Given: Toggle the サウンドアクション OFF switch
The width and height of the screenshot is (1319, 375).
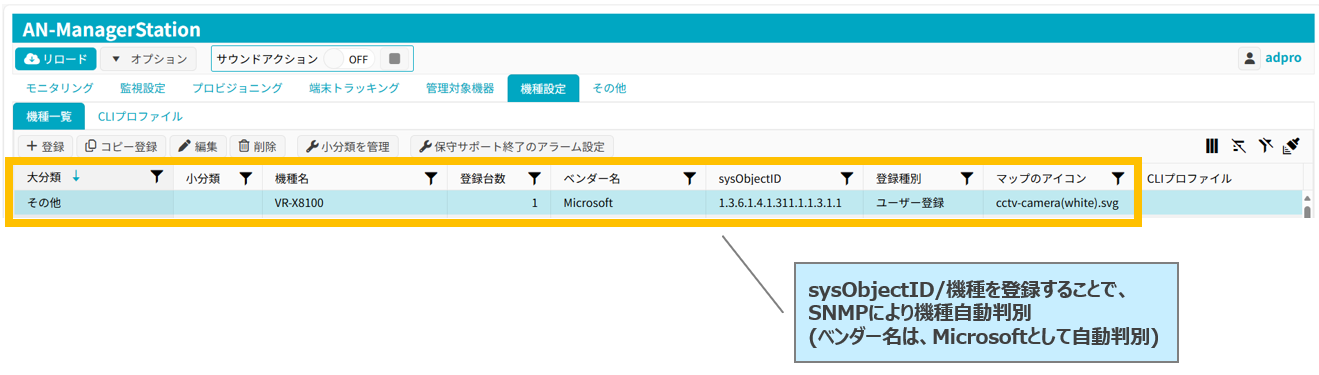Looking at the screenshot, I should click(350, 59).
